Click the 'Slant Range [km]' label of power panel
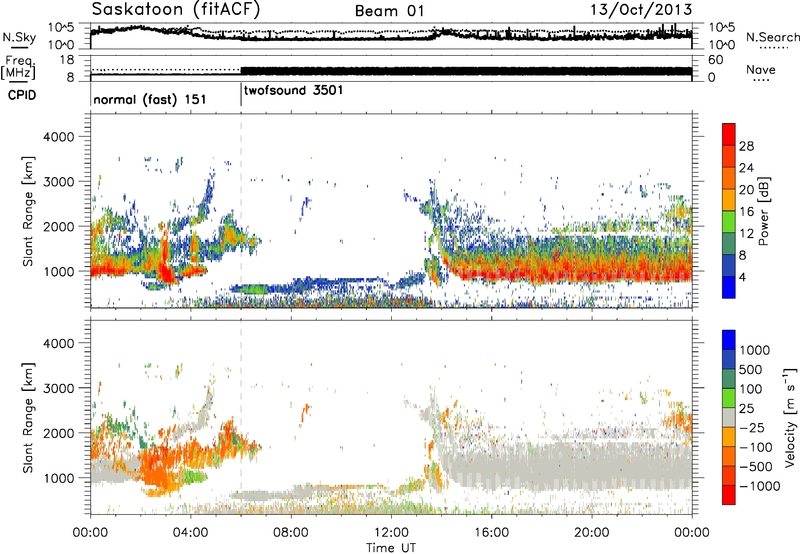This screenshot has width=800, height=554. pos(29,211)
